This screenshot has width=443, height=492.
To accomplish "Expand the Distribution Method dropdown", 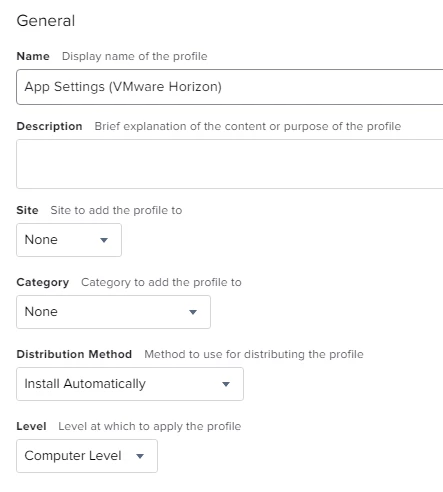I will click(x=130, y=384).
